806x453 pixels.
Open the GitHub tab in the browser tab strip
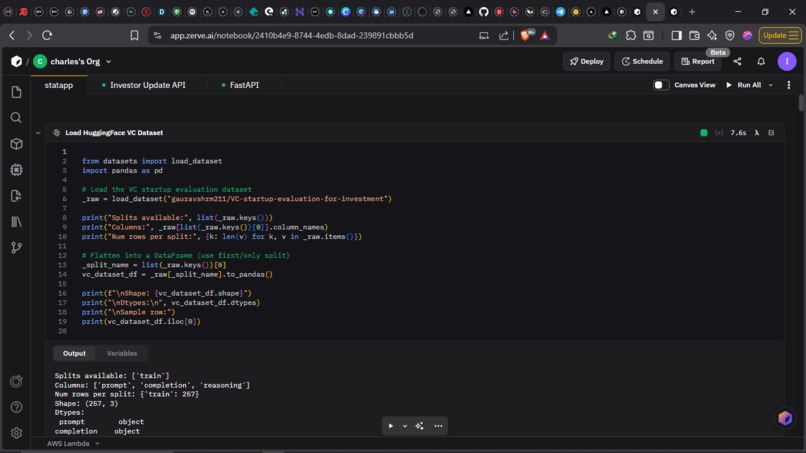point(484,12)
